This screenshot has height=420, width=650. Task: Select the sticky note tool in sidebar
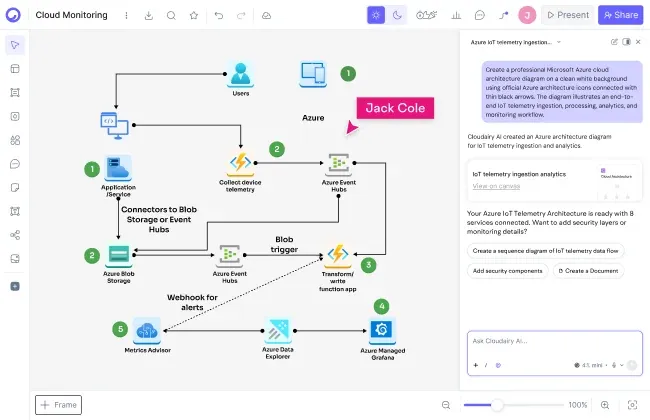pyautogui.click(x=15, y=187)
